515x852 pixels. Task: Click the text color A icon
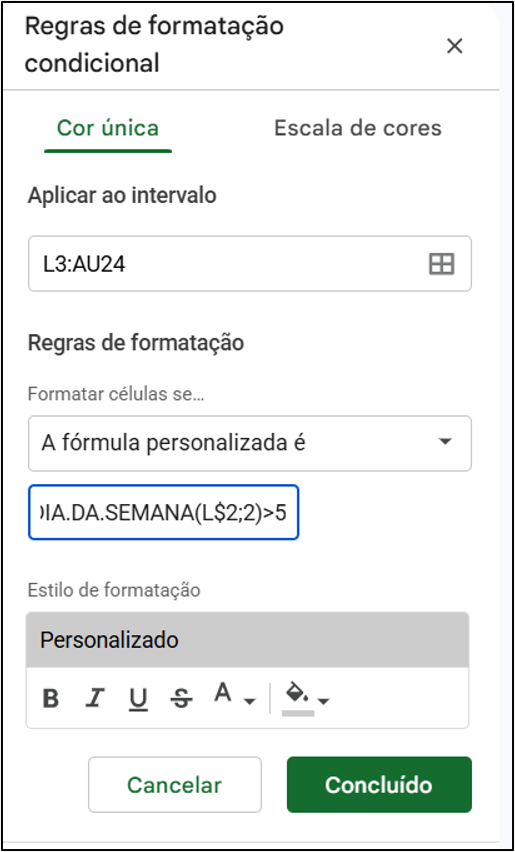[x=222, y=693]
